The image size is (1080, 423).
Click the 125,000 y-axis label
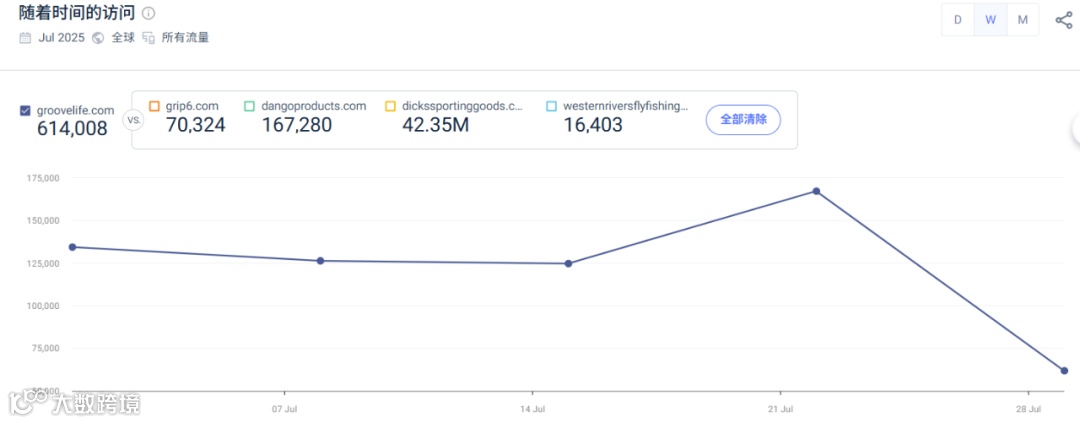(45, 263)
